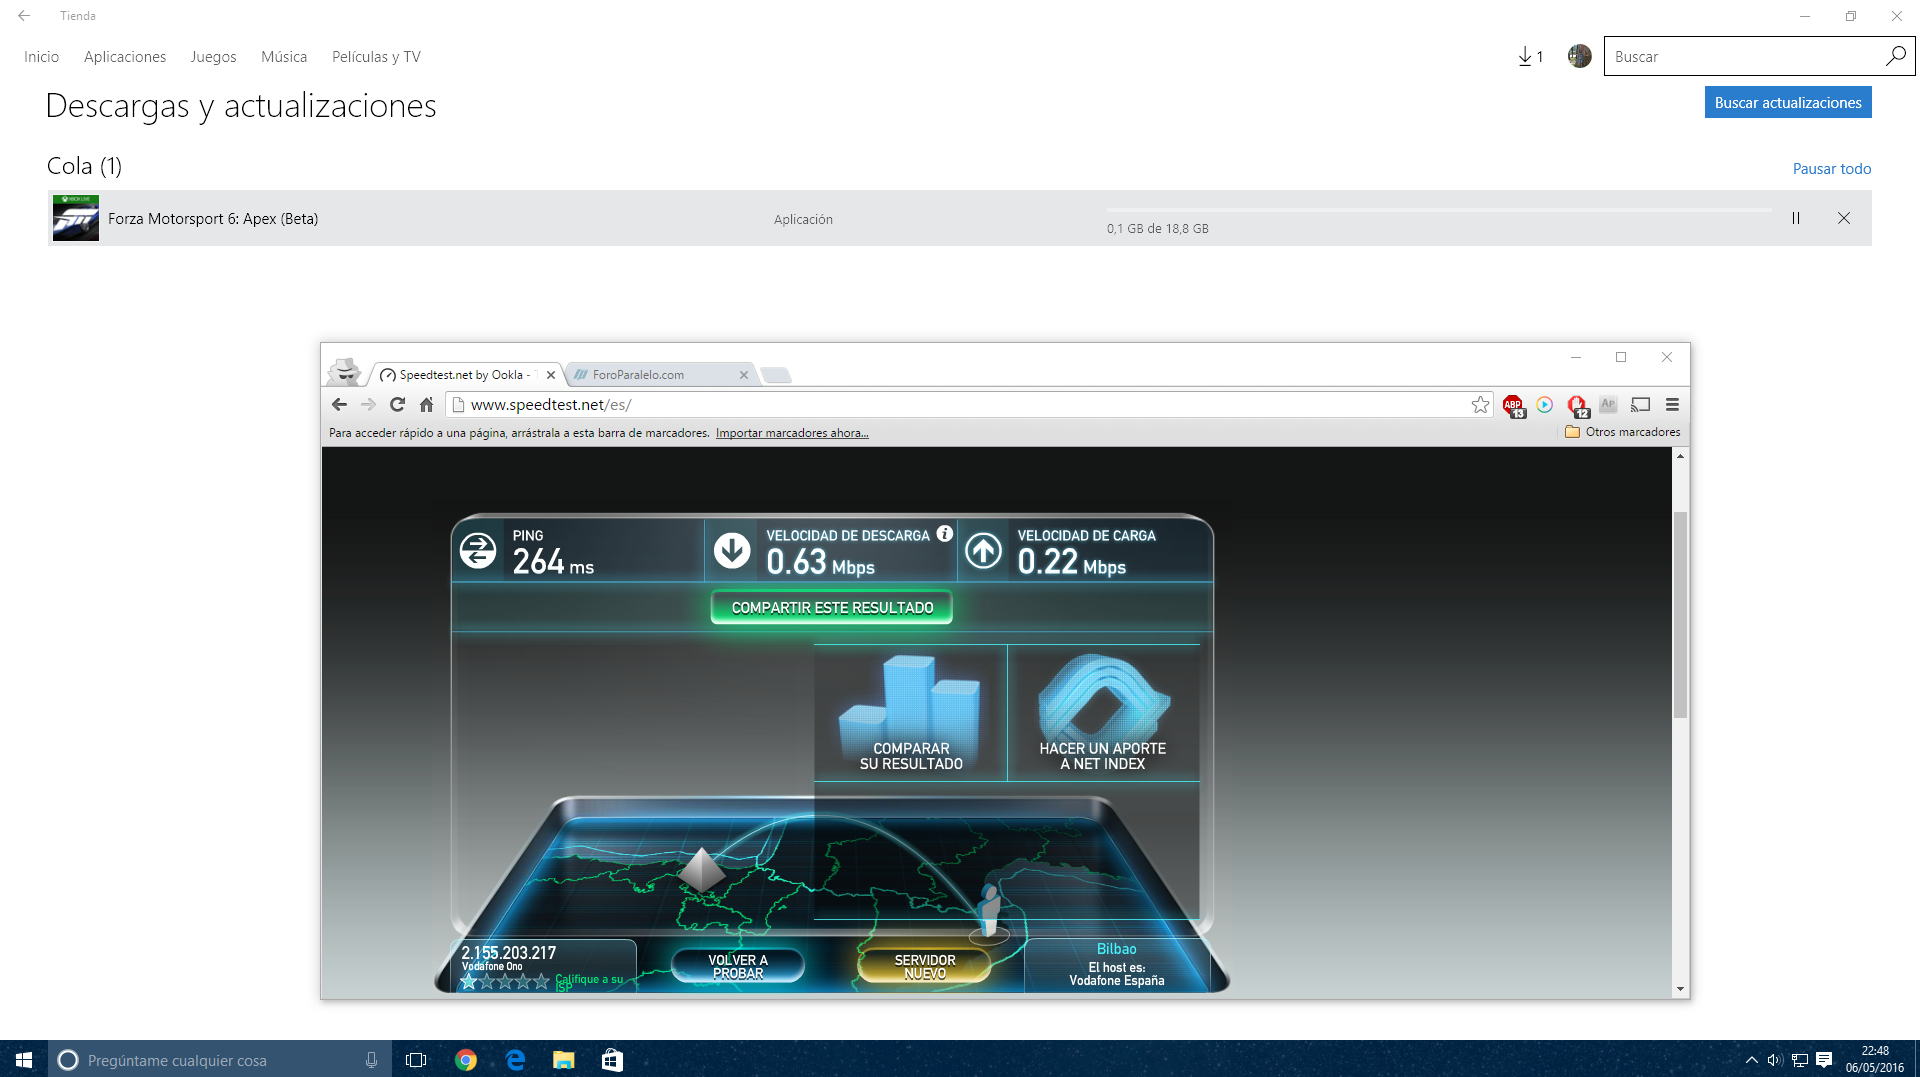The width and height of the screenshot is (1920, 1077).
Task: Close the ForoParalelo.com tab
Action: click(x=744, y=375)
